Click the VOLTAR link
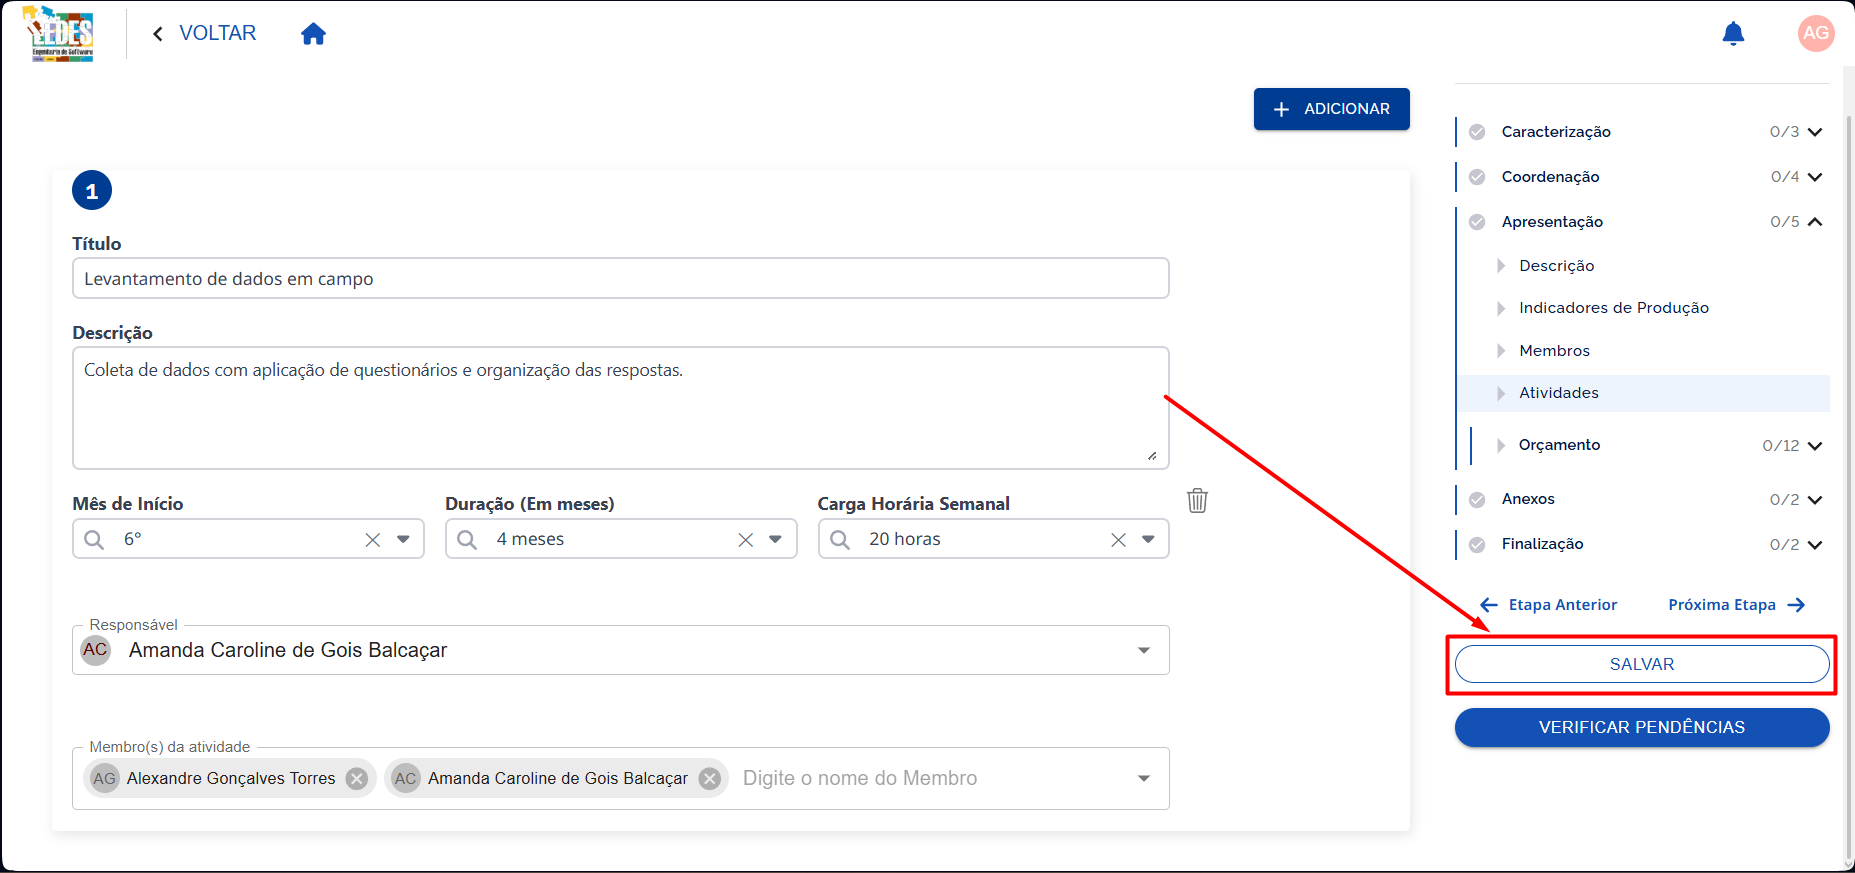 [217, 33]
